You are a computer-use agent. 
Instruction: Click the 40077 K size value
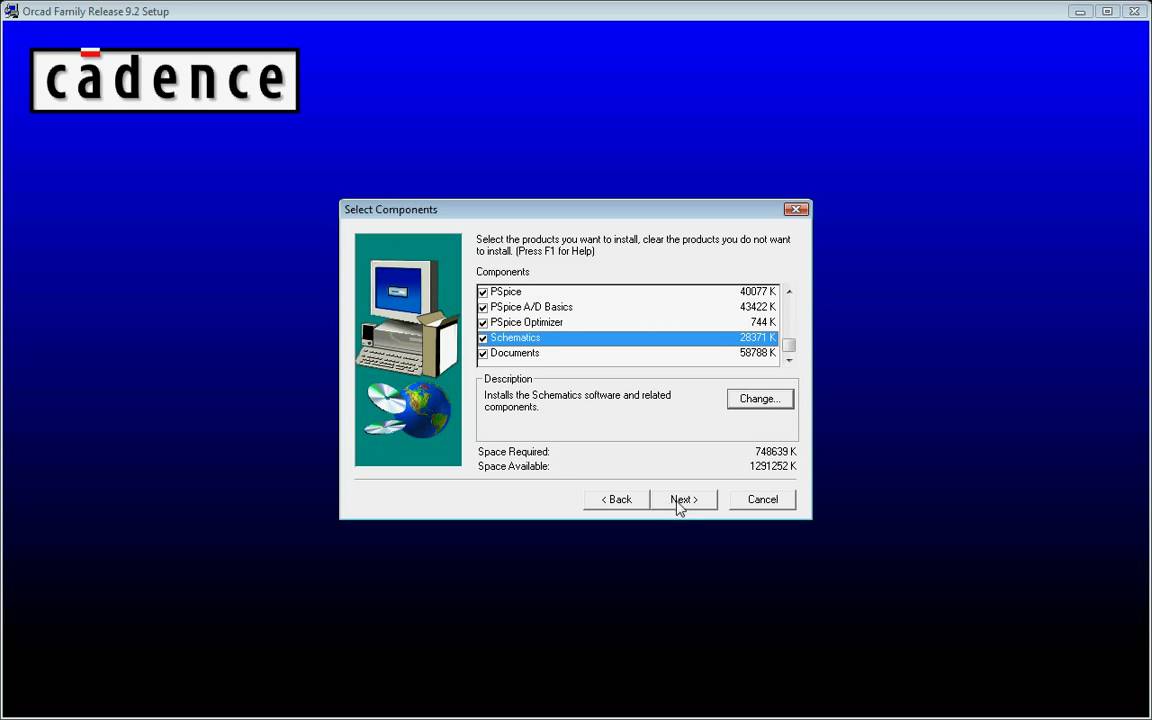pos(757,292)
